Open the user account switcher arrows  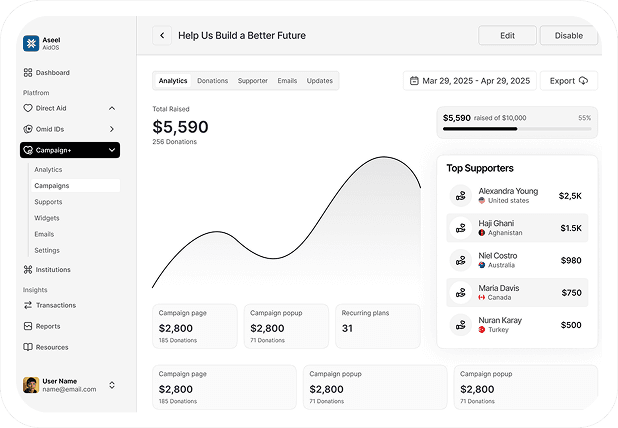tap(112, 385)
